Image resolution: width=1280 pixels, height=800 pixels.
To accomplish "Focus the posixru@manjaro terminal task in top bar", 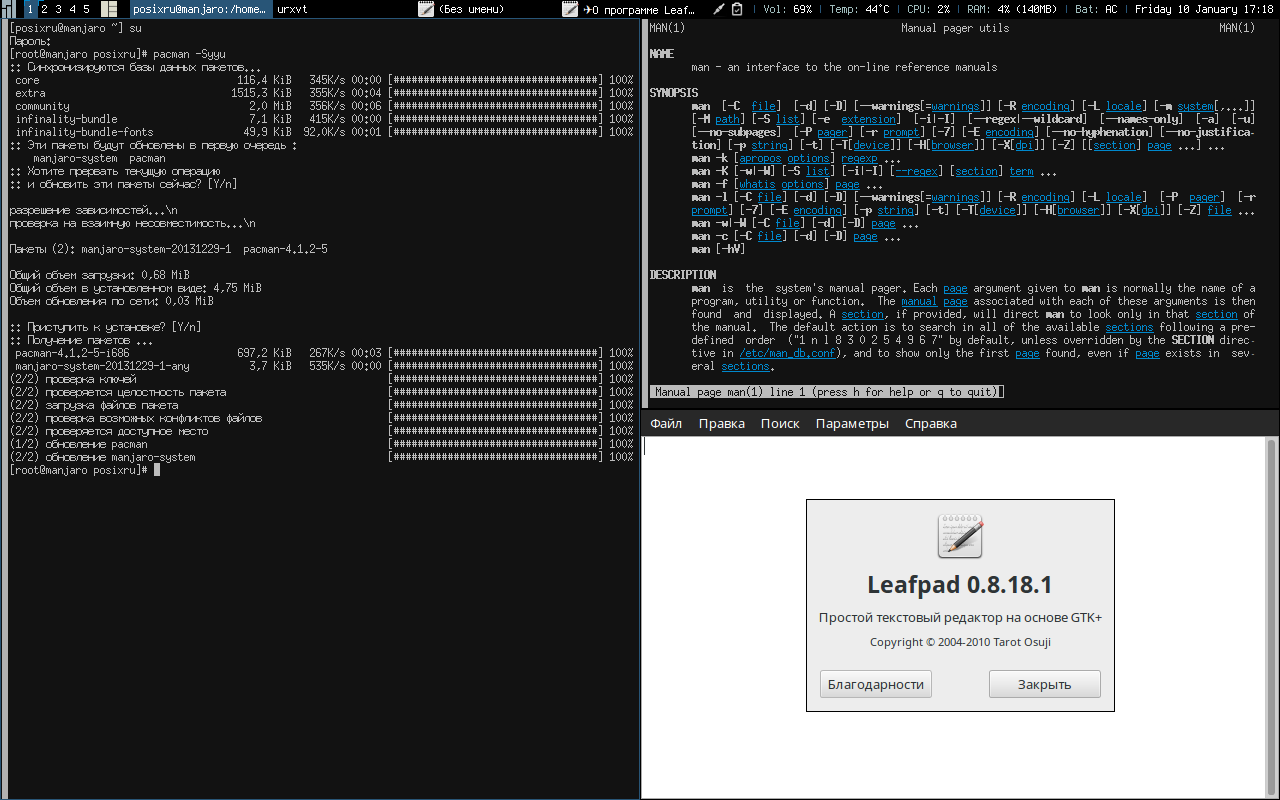I will pyautogui.click(x=200, y=9).
